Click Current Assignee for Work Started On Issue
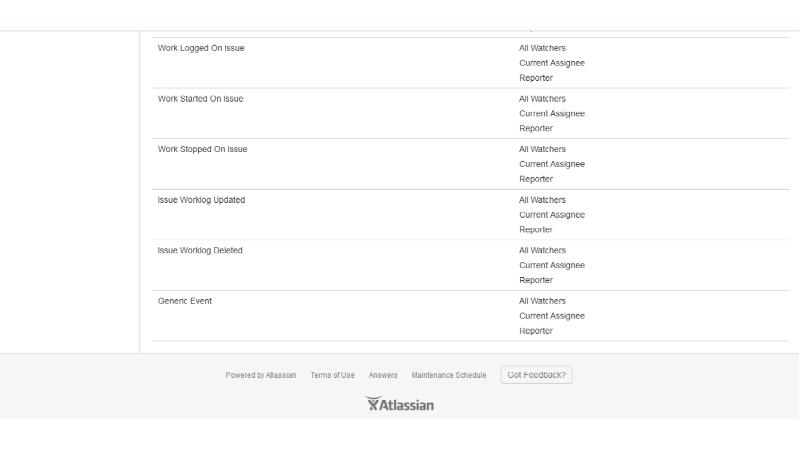The width and height of the screenshot is (800, 449). 551,114
